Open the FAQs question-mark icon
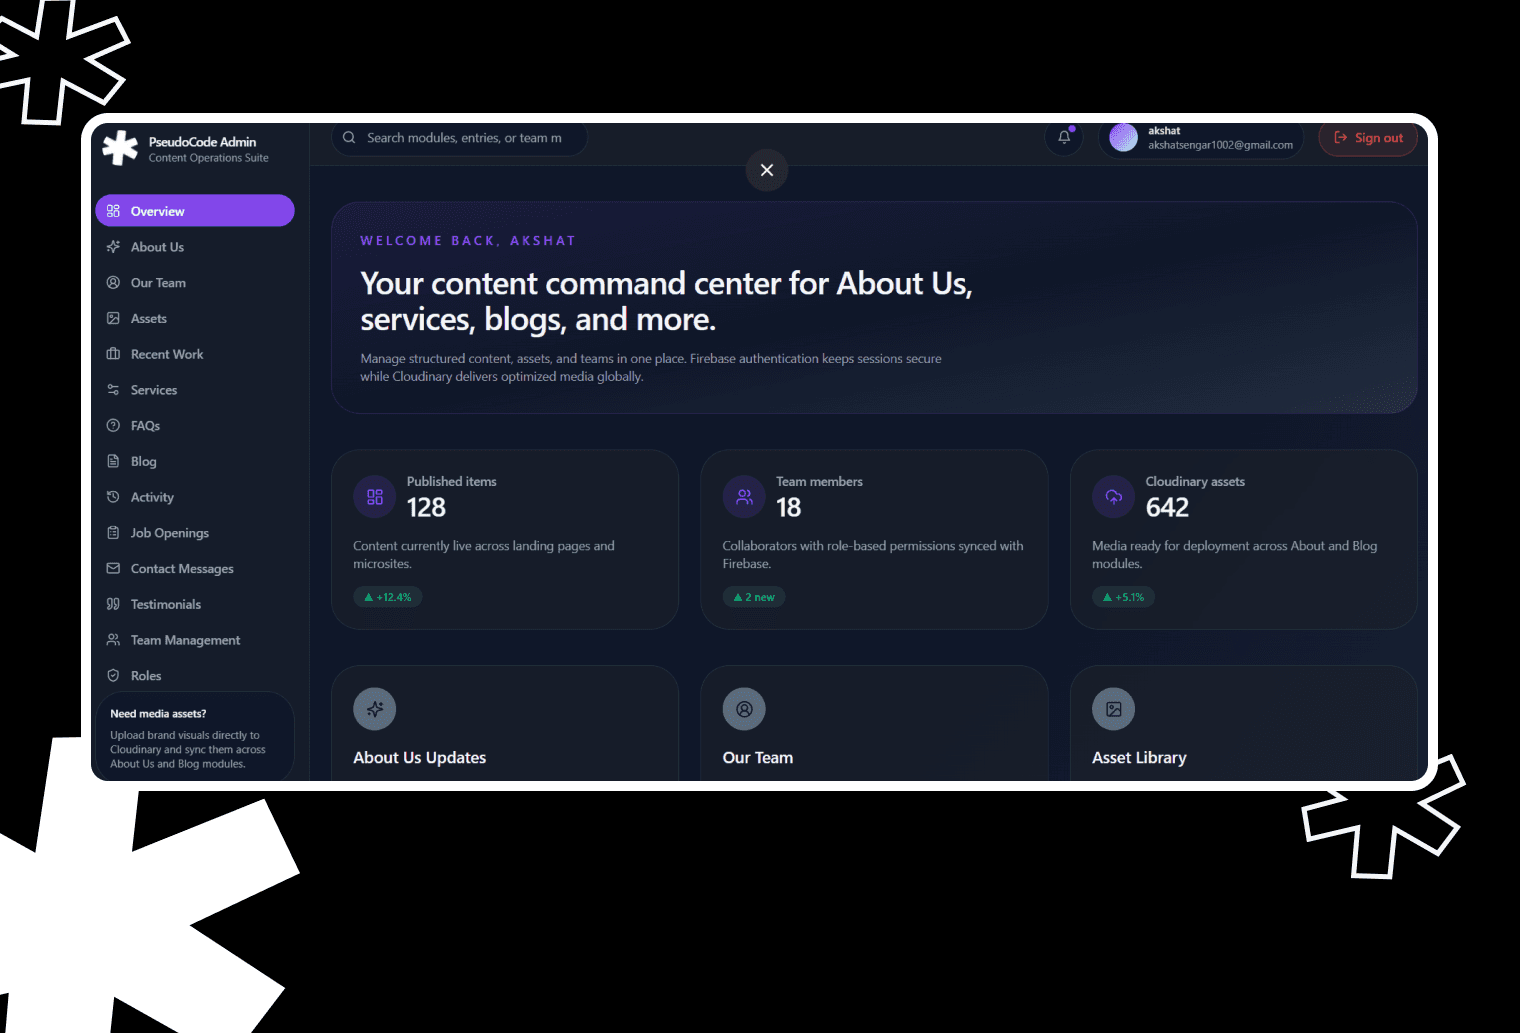The width and height of the screenshot is (1520, 1033). coord(113,425)
